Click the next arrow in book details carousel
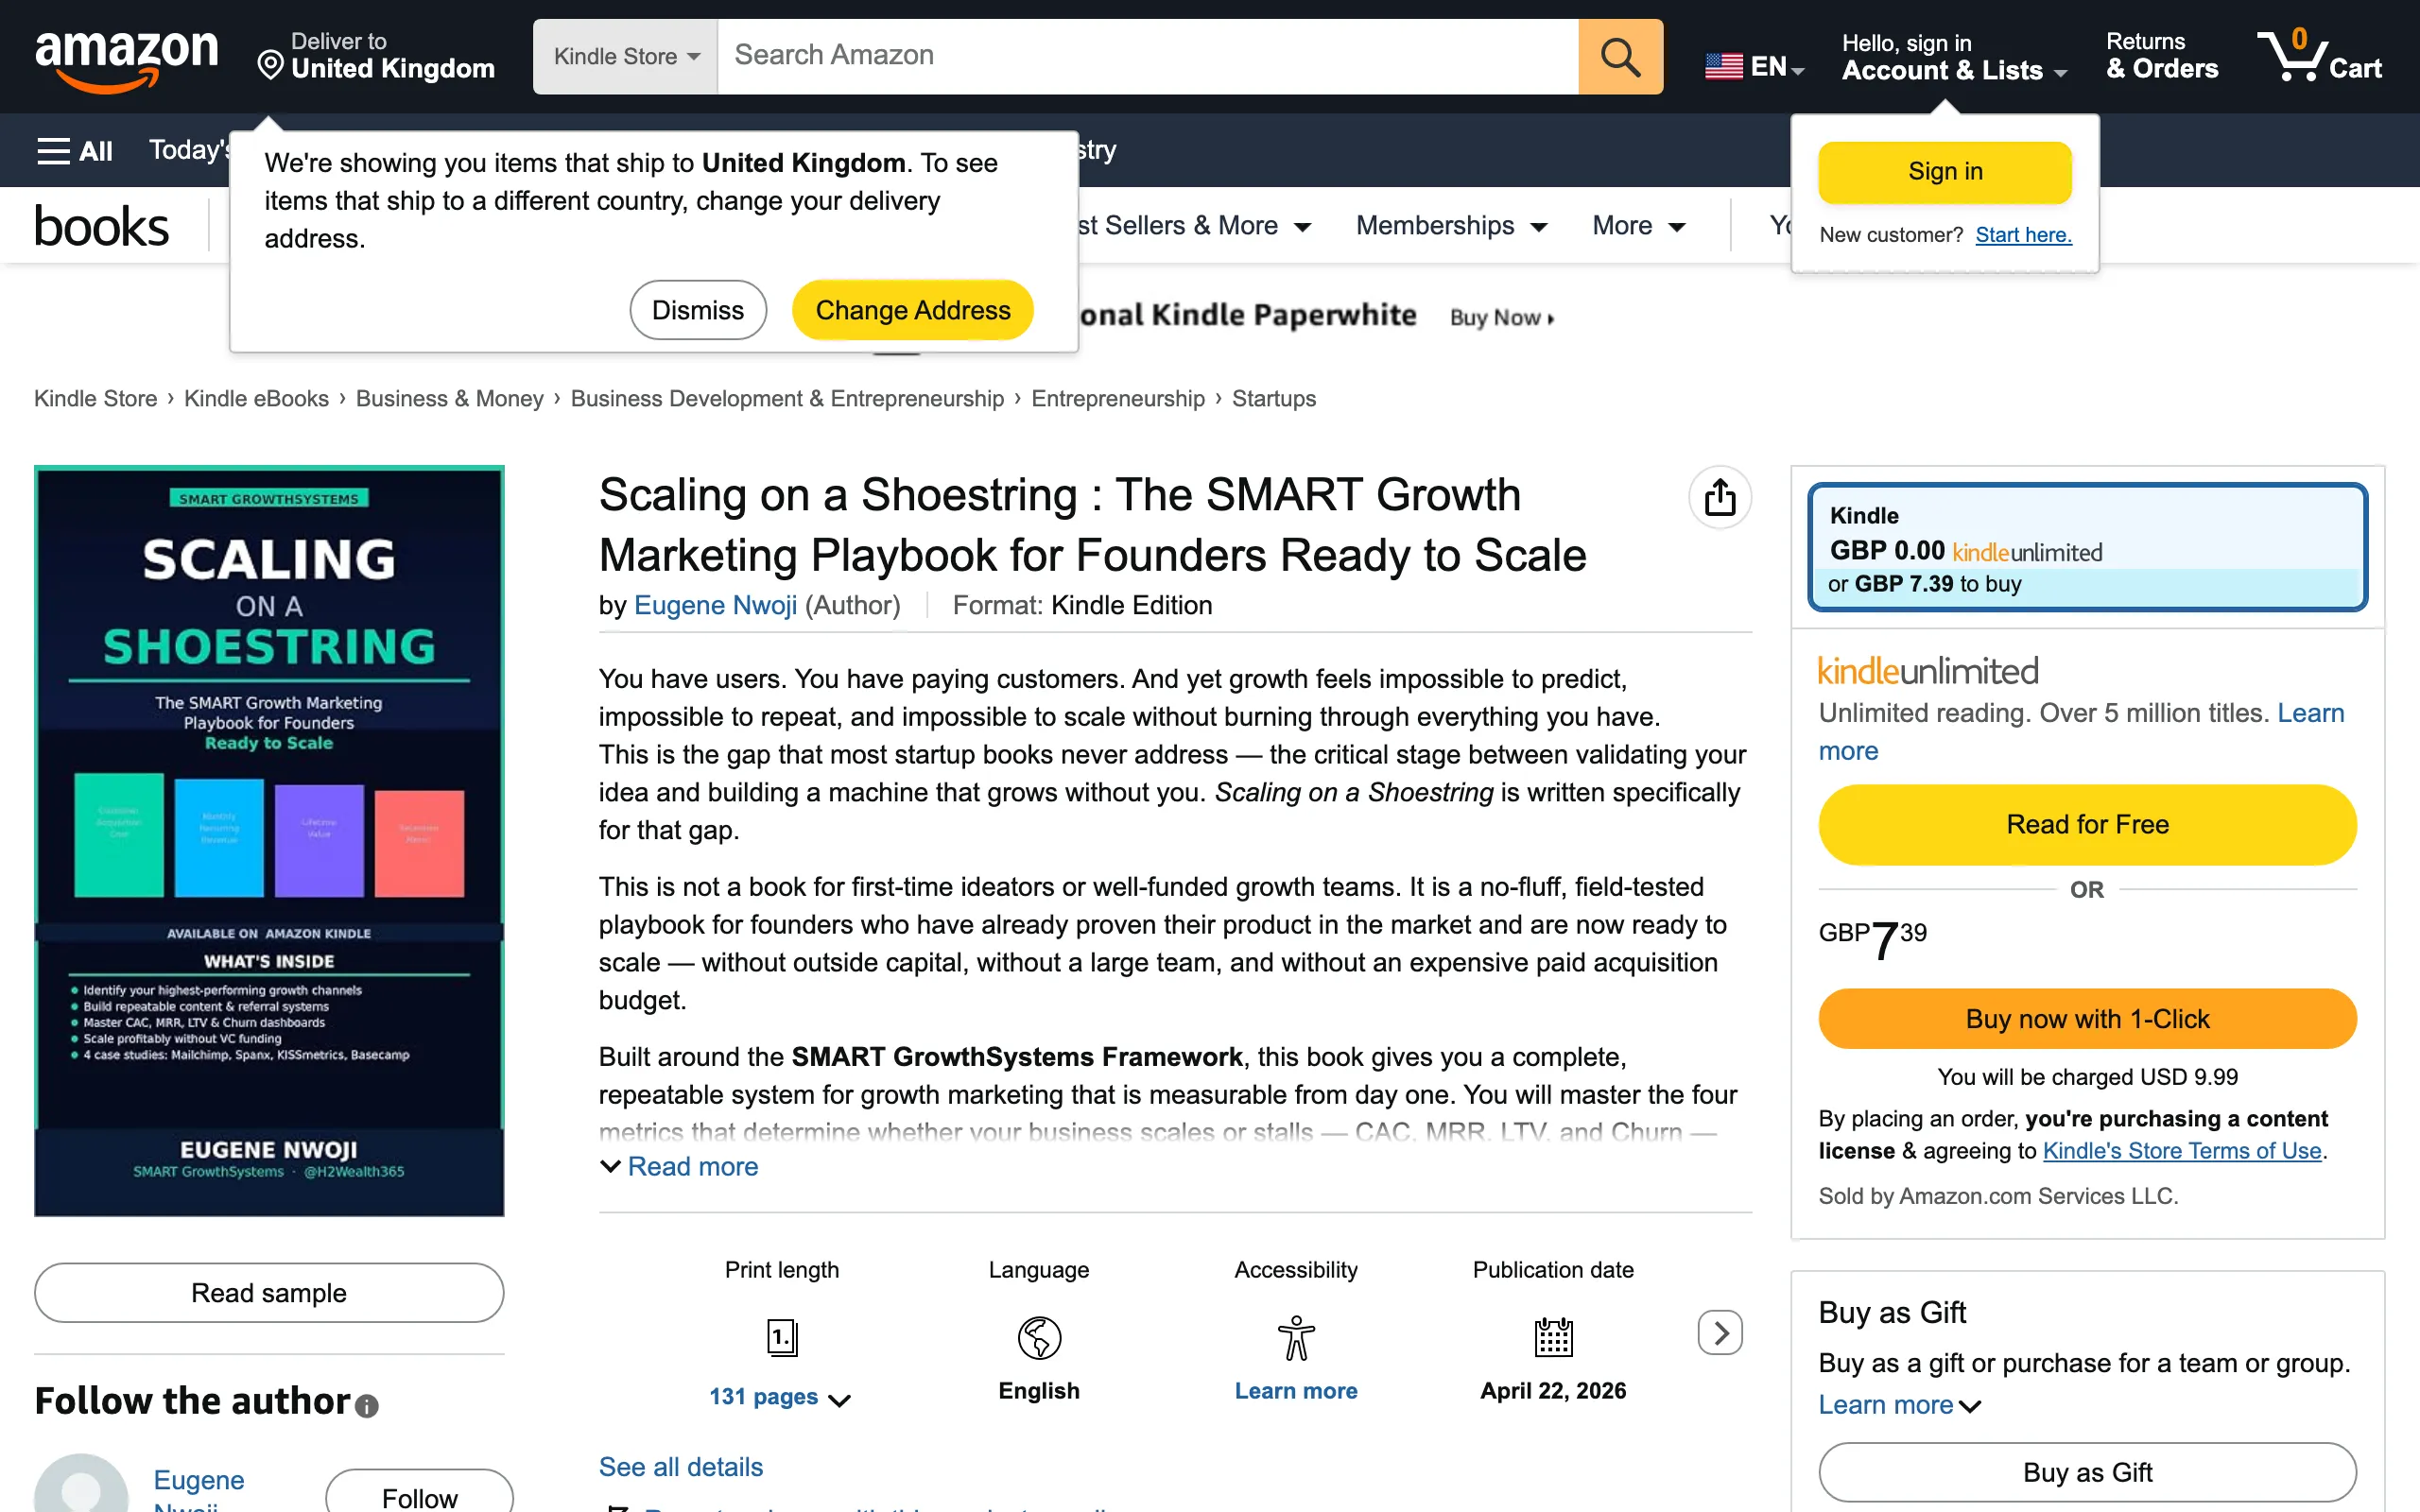The width and height of the screenshot is (2420, 1512). pyautogui.click(x=1720, y=1333)
